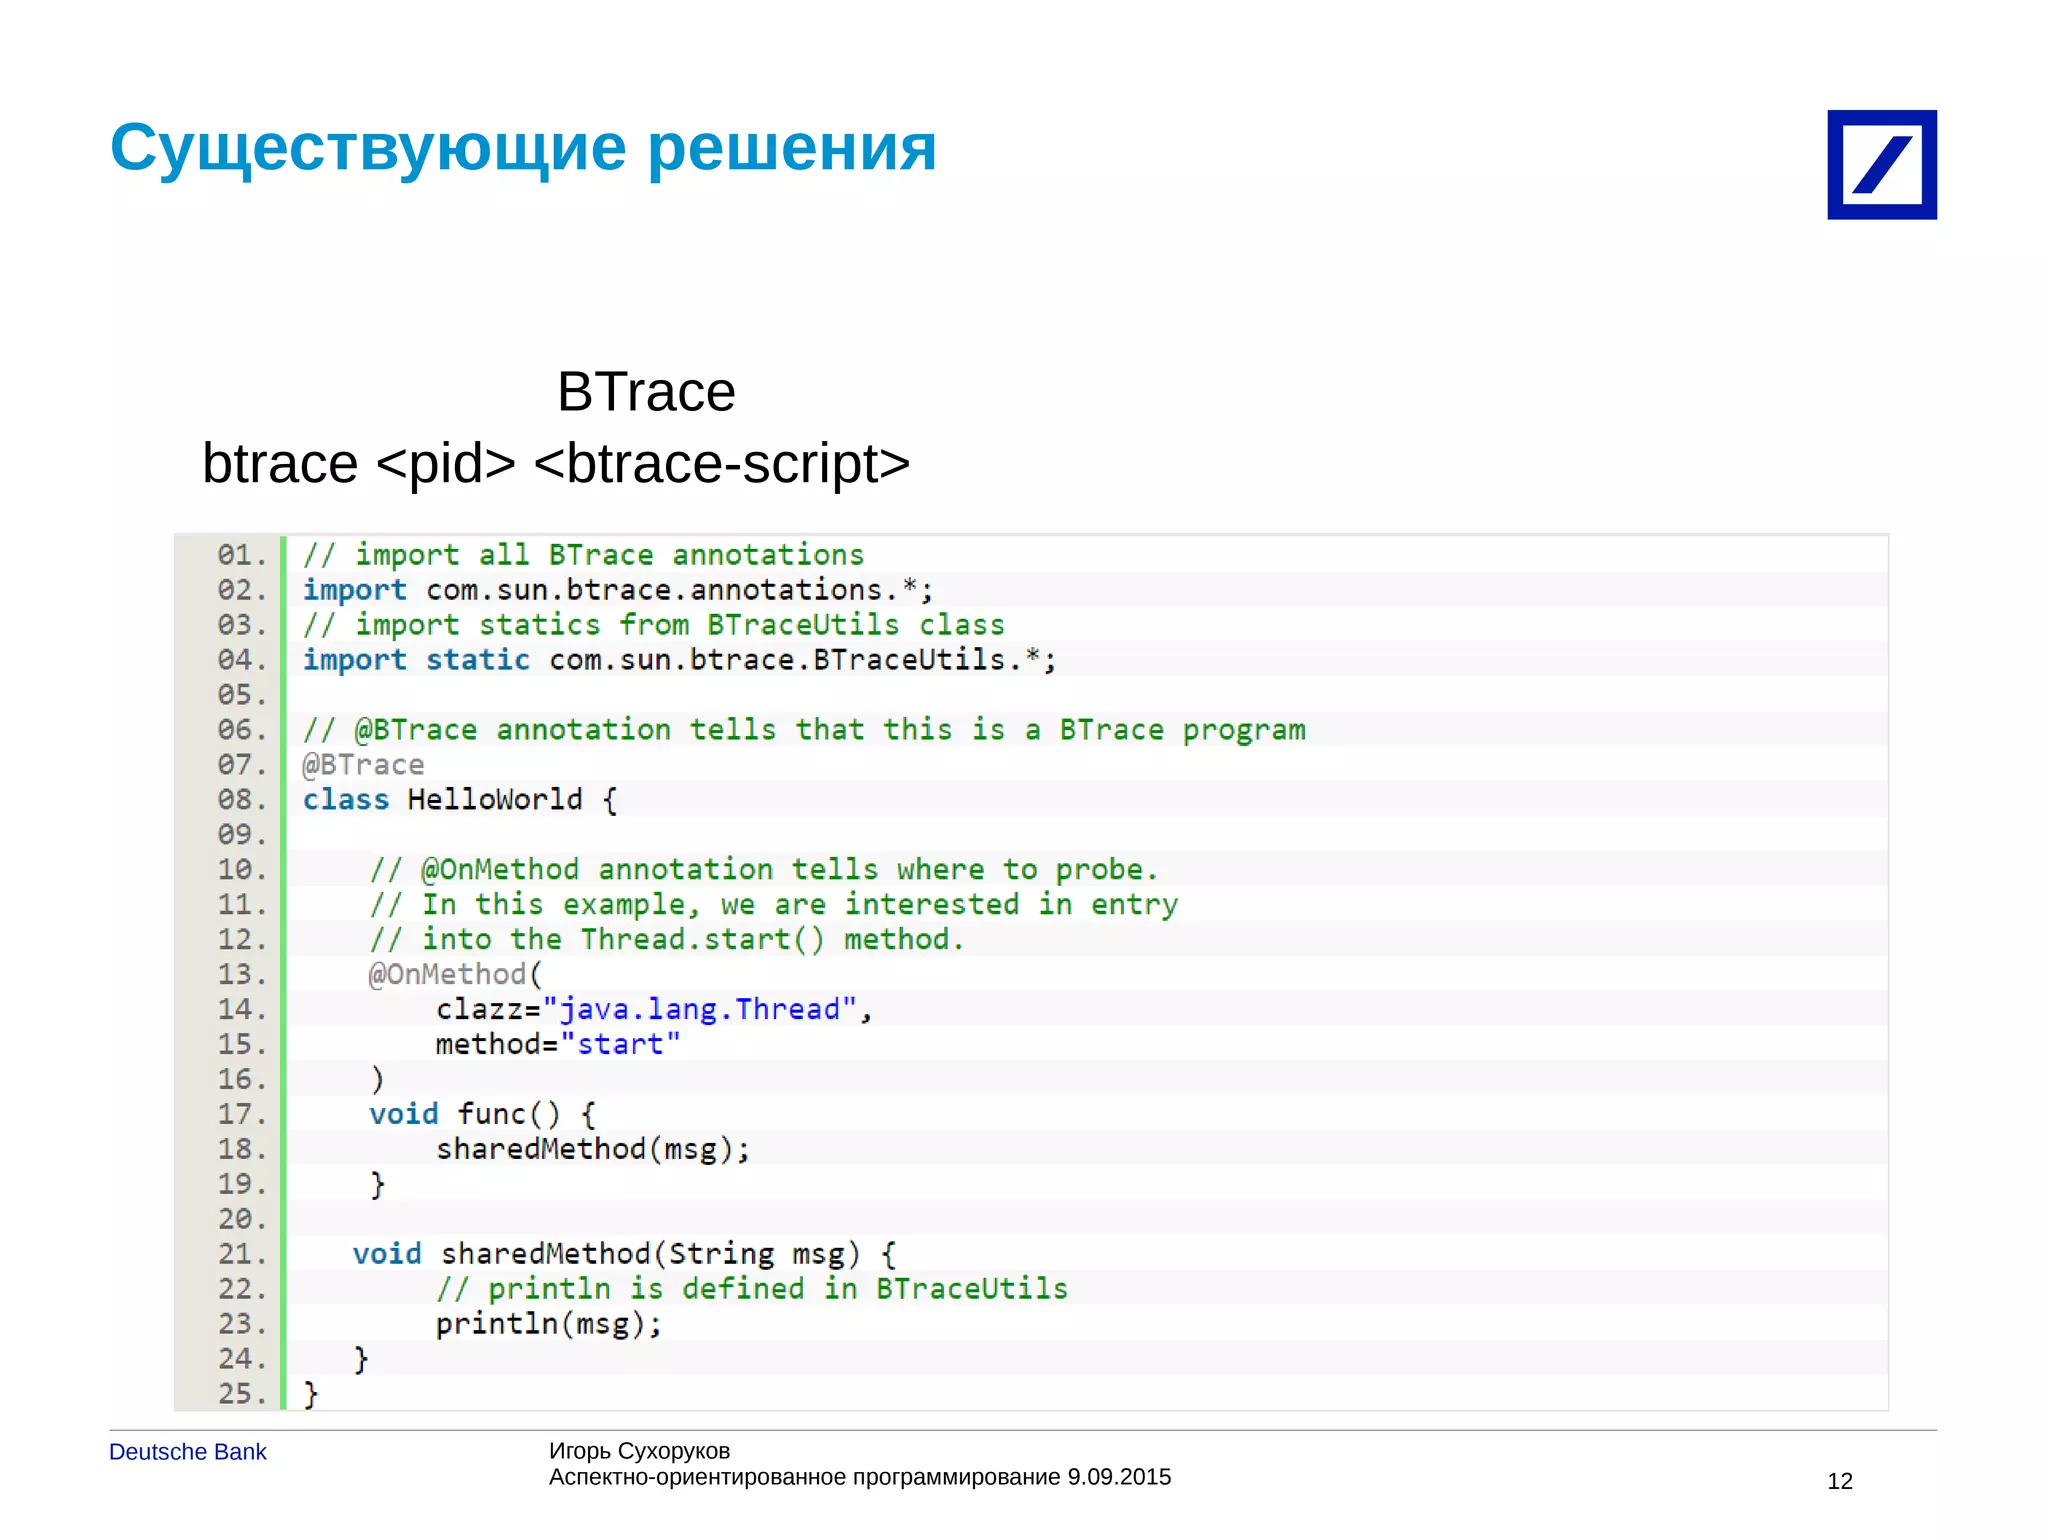Click the method="start" argument
Image resolution: width=2048 pixels, height=1540 pixels.
[x=558, y=1045]
